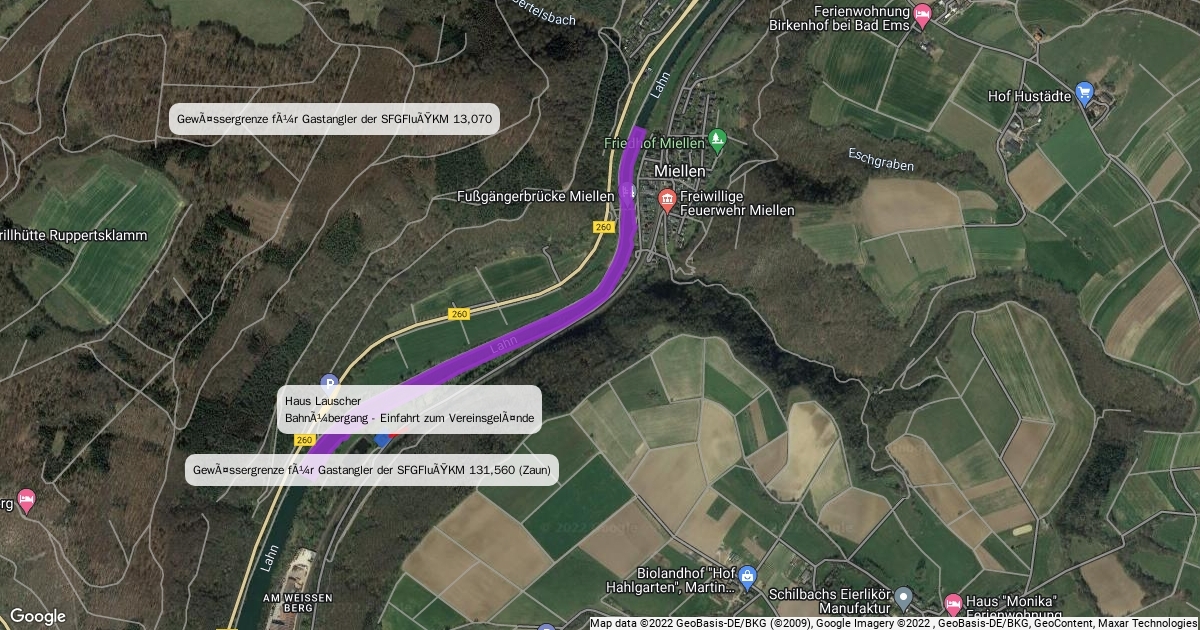Click the Miellen town name label
This screenshot has width=1200, height=630.
pyautogui.click(x=680, y=172)
